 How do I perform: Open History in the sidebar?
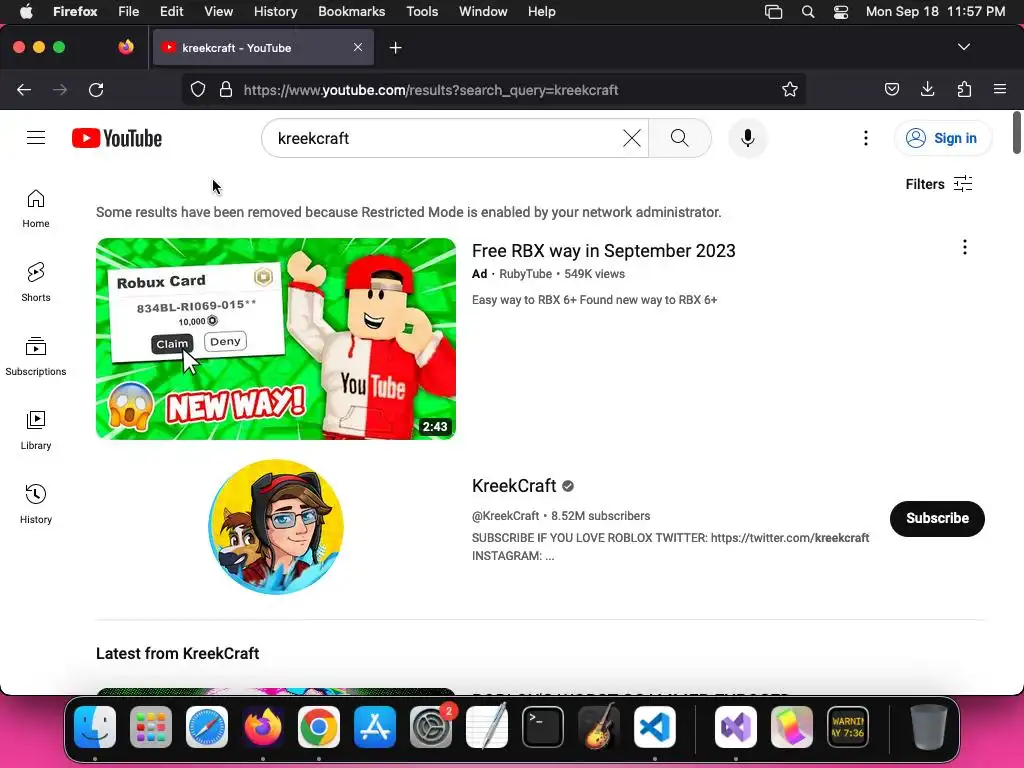coord(36,504)
